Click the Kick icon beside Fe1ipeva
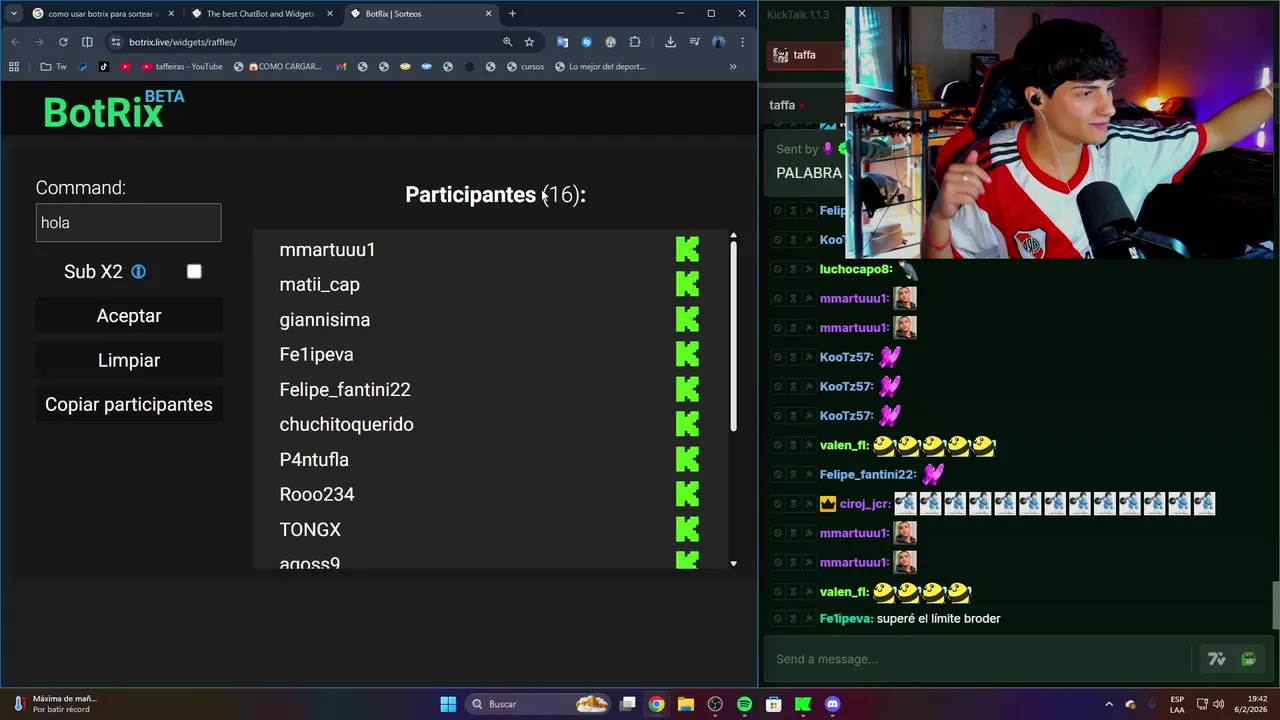This screenshot has width=1280, height=720. tap(687, 355)
